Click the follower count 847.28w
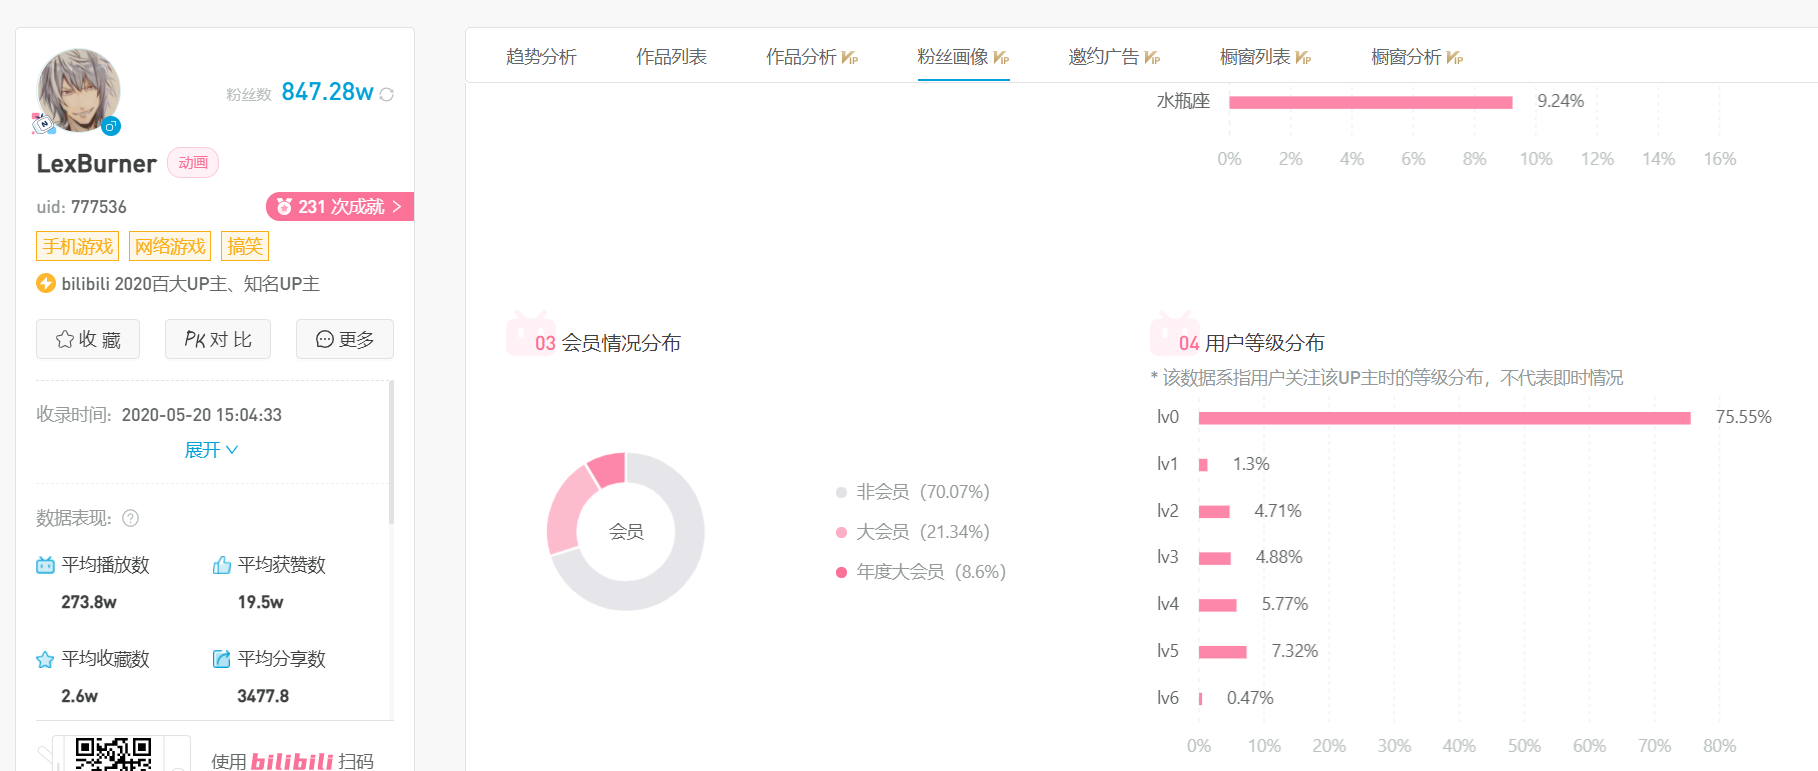This screenshot has width=1818, height=771. pos(327,92)
